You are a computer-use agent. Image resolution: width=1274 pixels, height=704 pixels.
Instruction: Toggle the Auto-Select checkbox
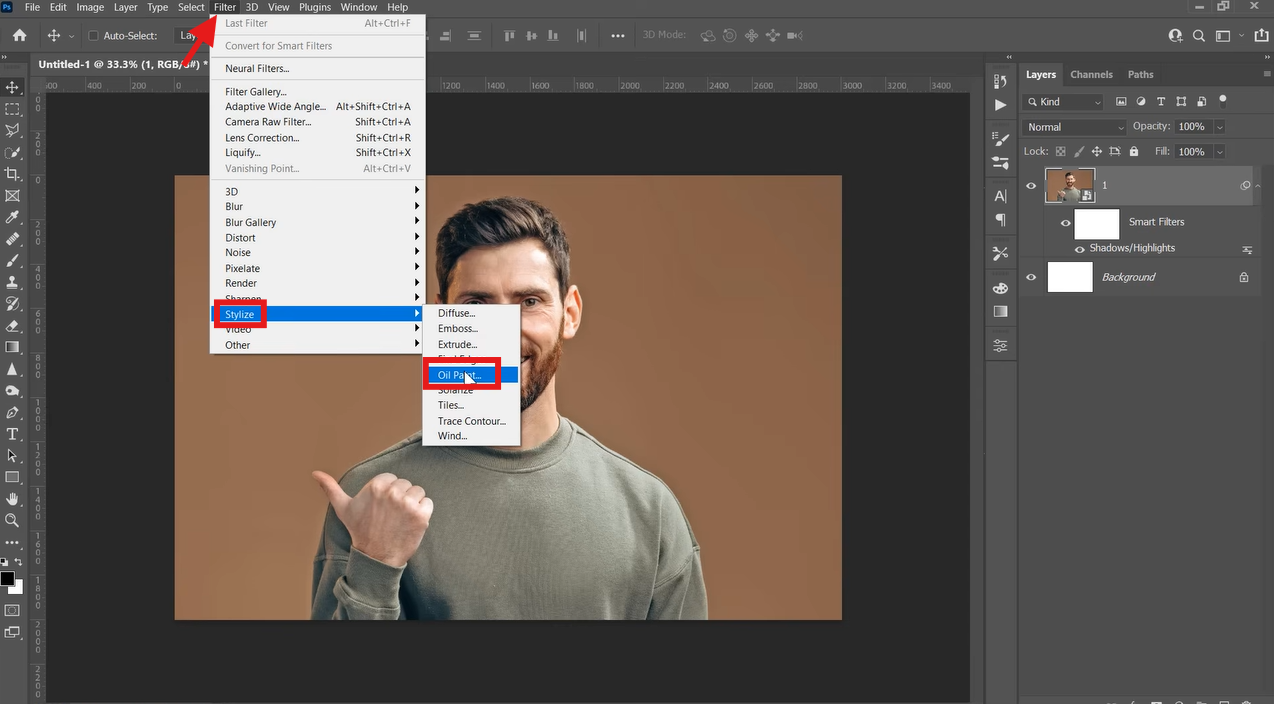(x=94, y=36)
